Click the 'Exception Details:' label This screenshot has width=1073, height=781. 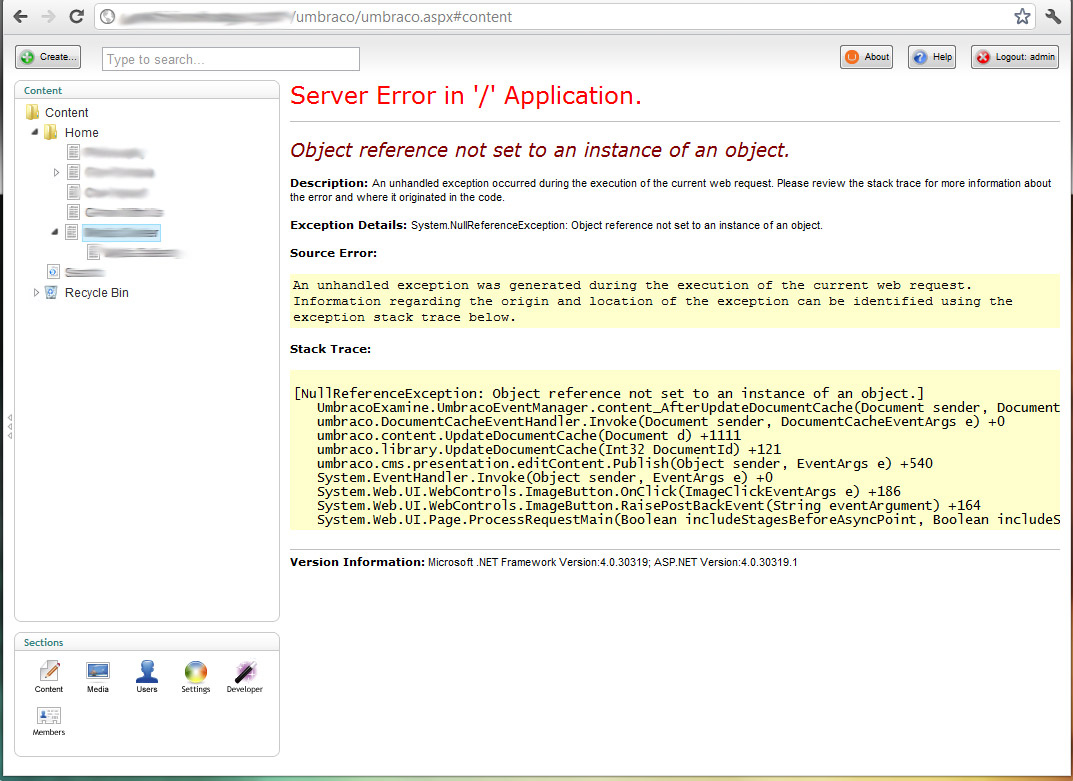(348, 225)
